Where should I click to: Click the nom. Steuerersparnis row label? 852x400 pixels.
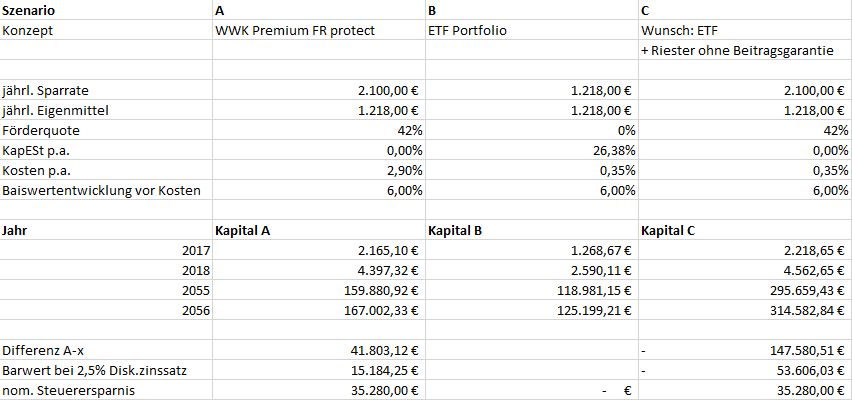point(67,390)
